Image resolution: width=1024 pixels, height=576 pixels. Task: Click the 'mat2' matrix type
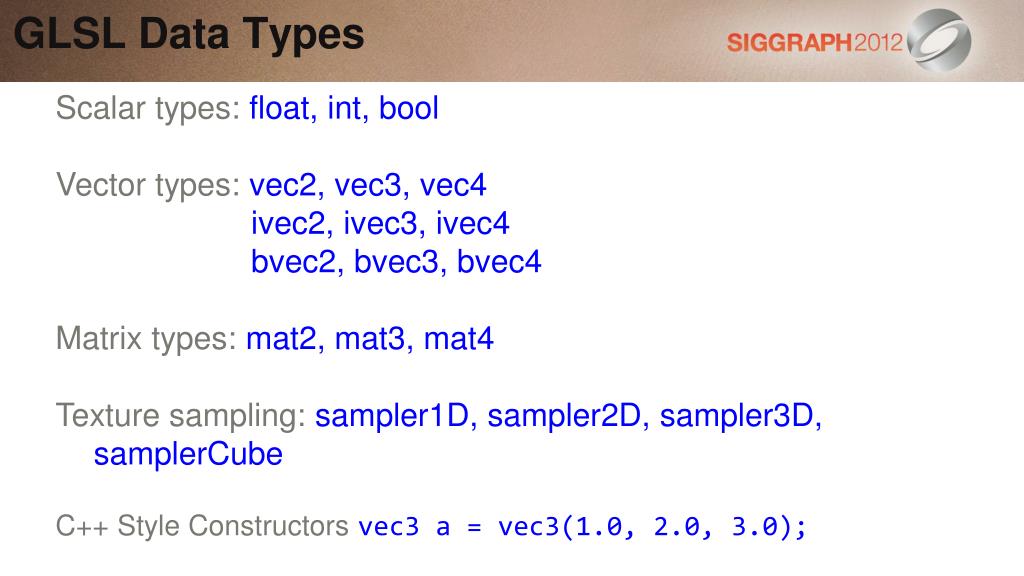[281, 338]
